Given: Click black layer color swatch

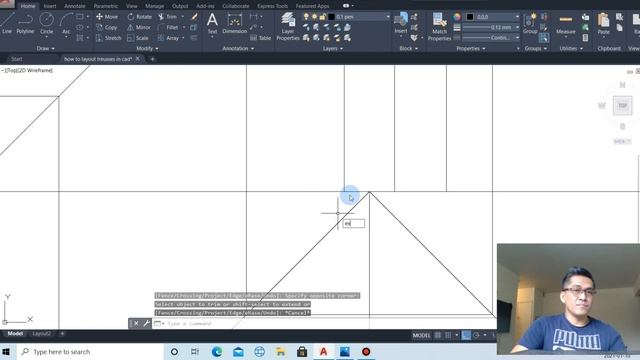Looking at the screenshot, I should (331, 17).
